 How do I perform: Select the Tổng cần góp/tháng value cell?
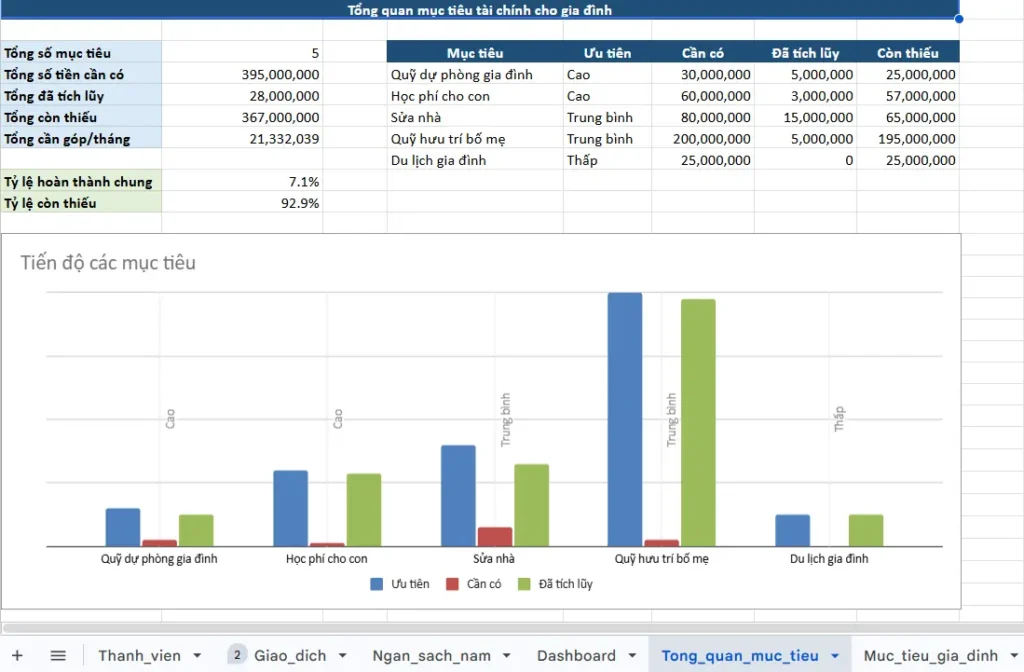[241, 139]
